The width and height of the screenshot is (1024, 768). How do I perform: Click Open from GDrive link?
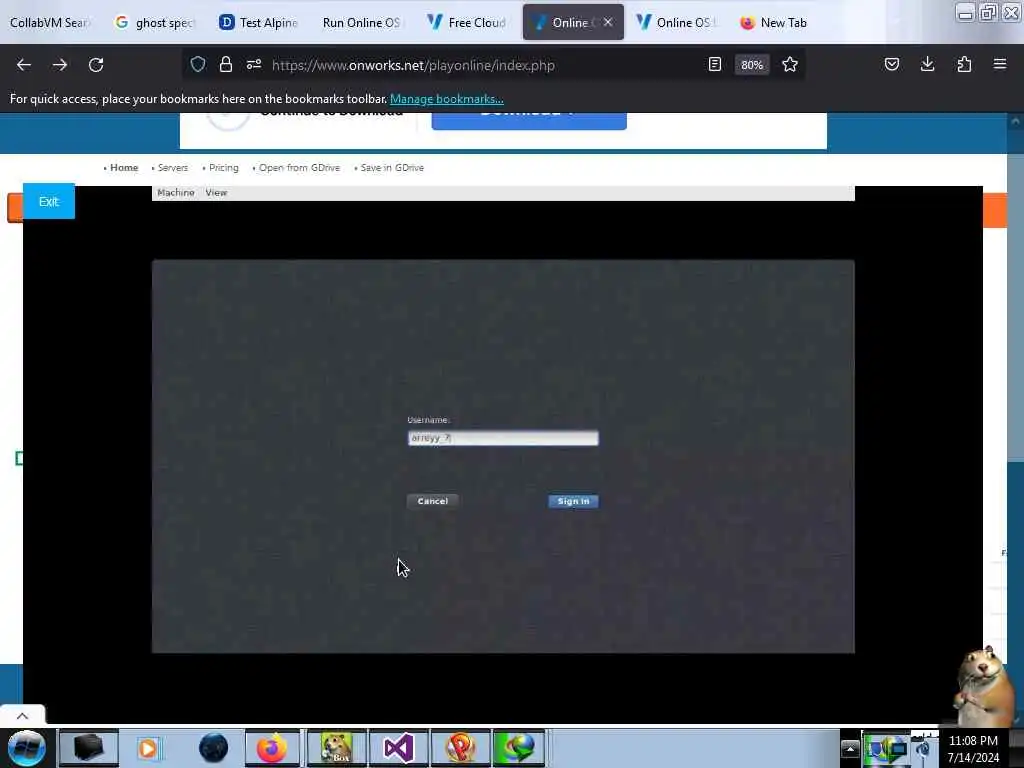tap(299, 168)
